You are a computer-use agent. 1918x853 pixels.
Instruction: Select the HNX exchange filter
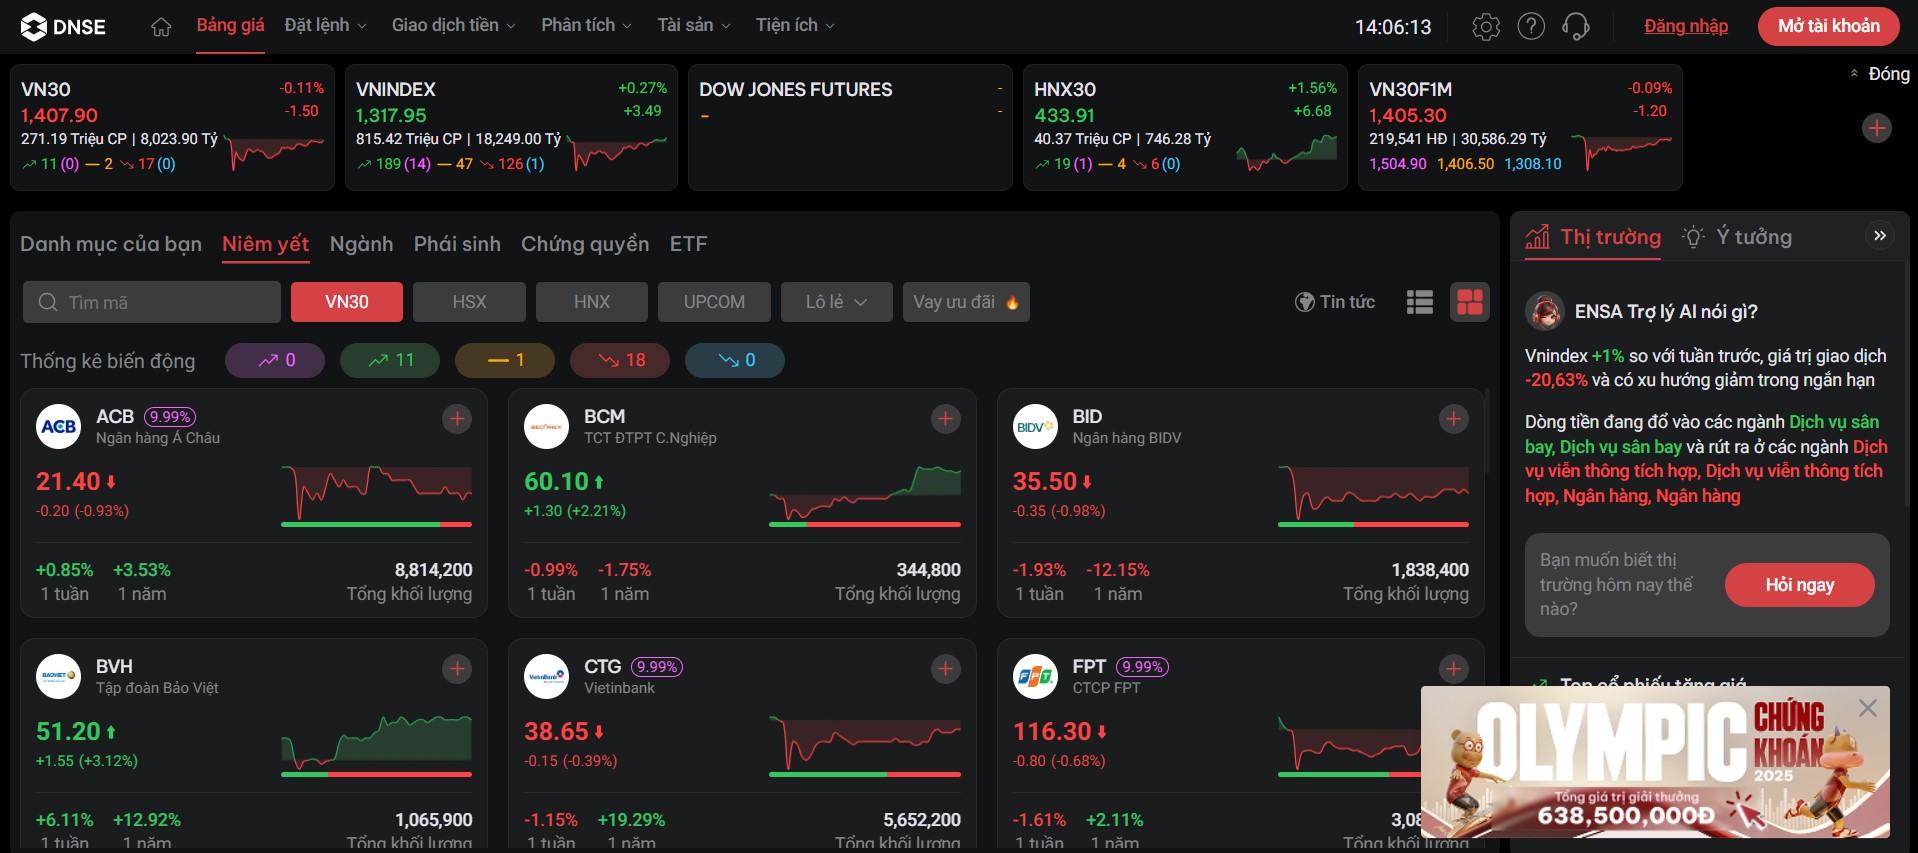coord(592,302)
